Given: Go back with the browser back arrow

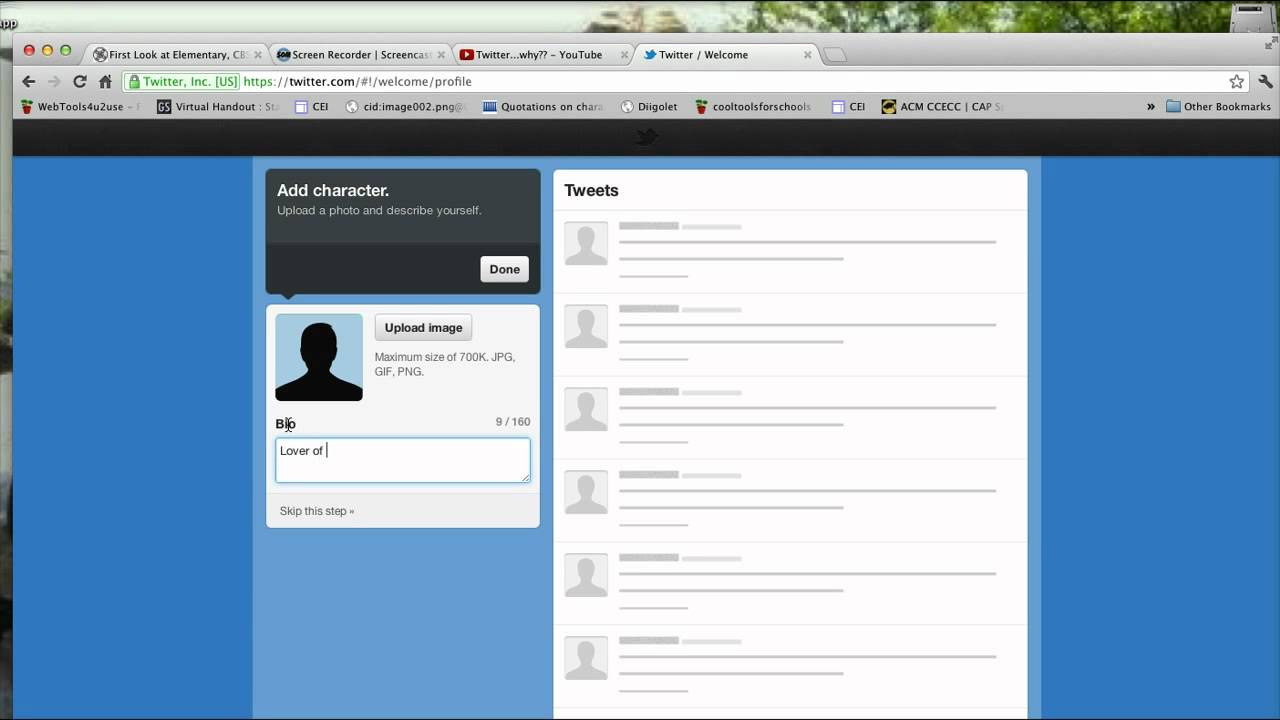Looking at the screenshot, I should point(28,82).
